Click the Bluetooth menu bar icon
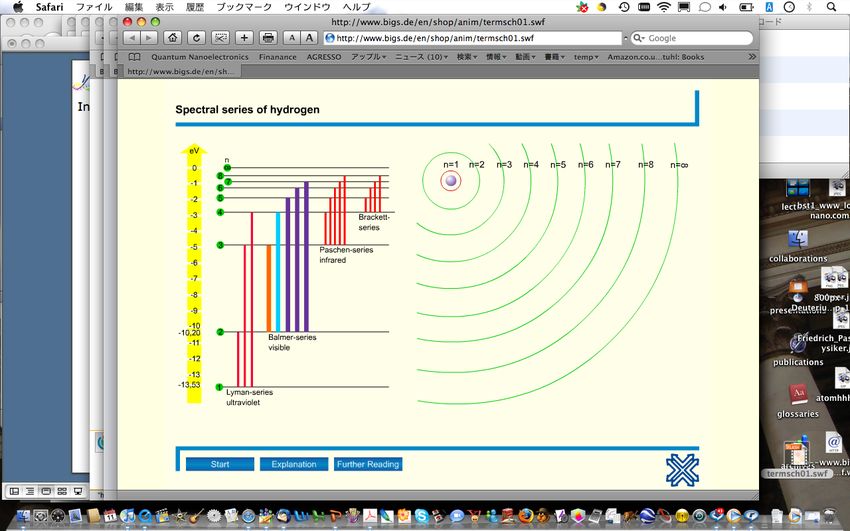 pos(809,7)
